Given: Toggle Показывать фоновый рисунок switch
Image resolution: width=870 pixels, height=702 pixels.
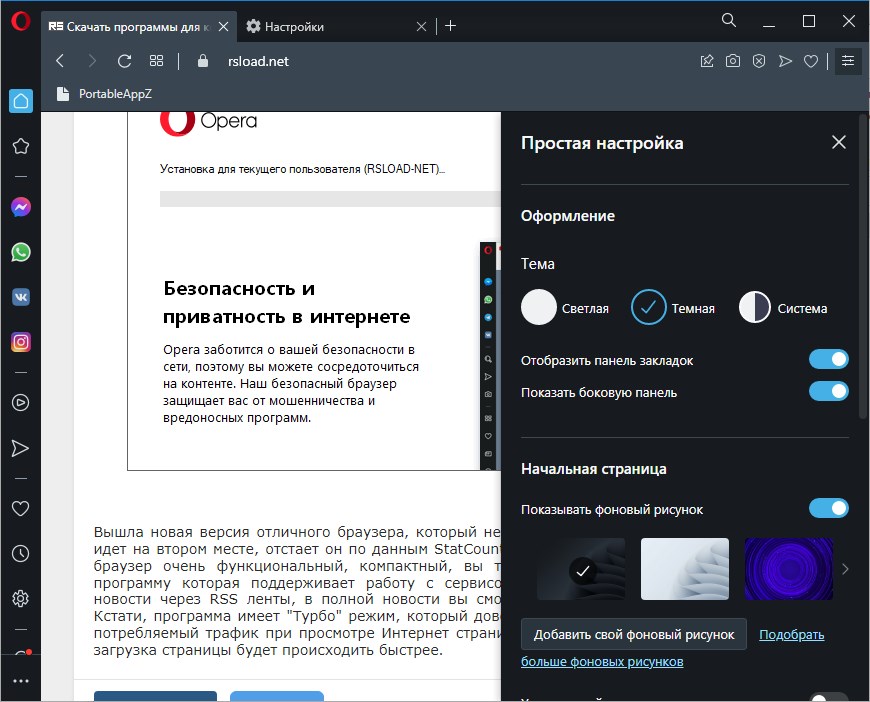Looking at the screenshot, I should pyautogui.click(x=828, y=508).
